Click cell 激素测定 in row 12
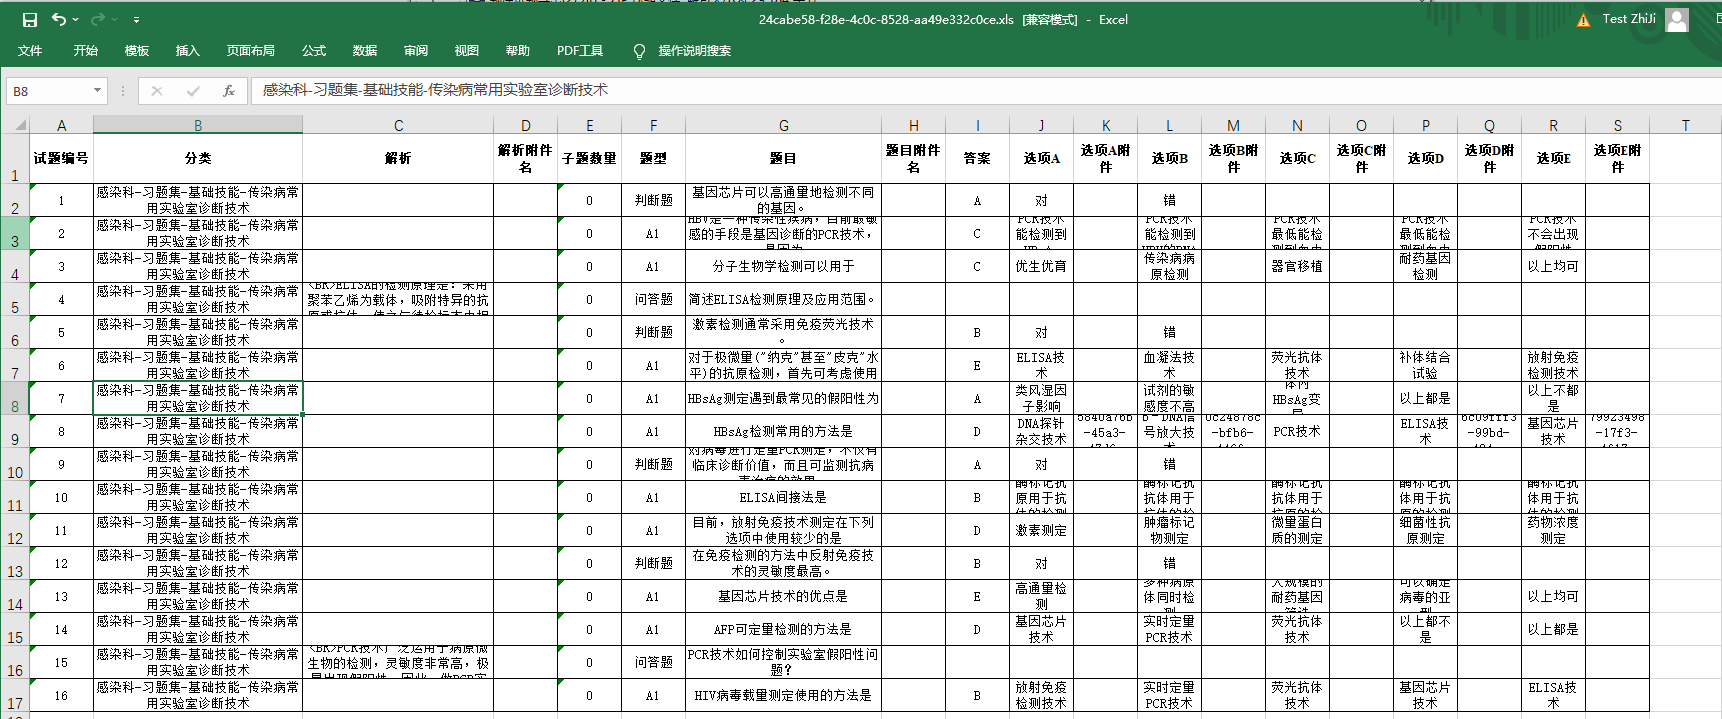The image size is (1722, 719). point(1041,530)
